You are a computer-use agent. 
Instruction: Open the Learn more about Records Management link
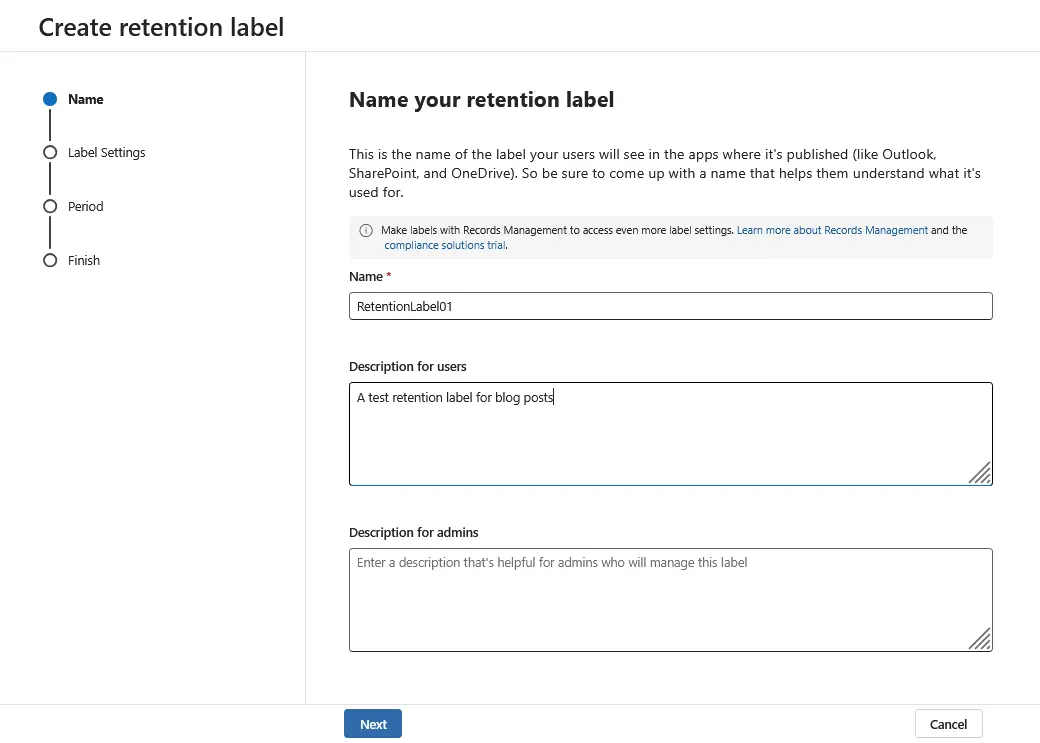click(x=832, y=229)
